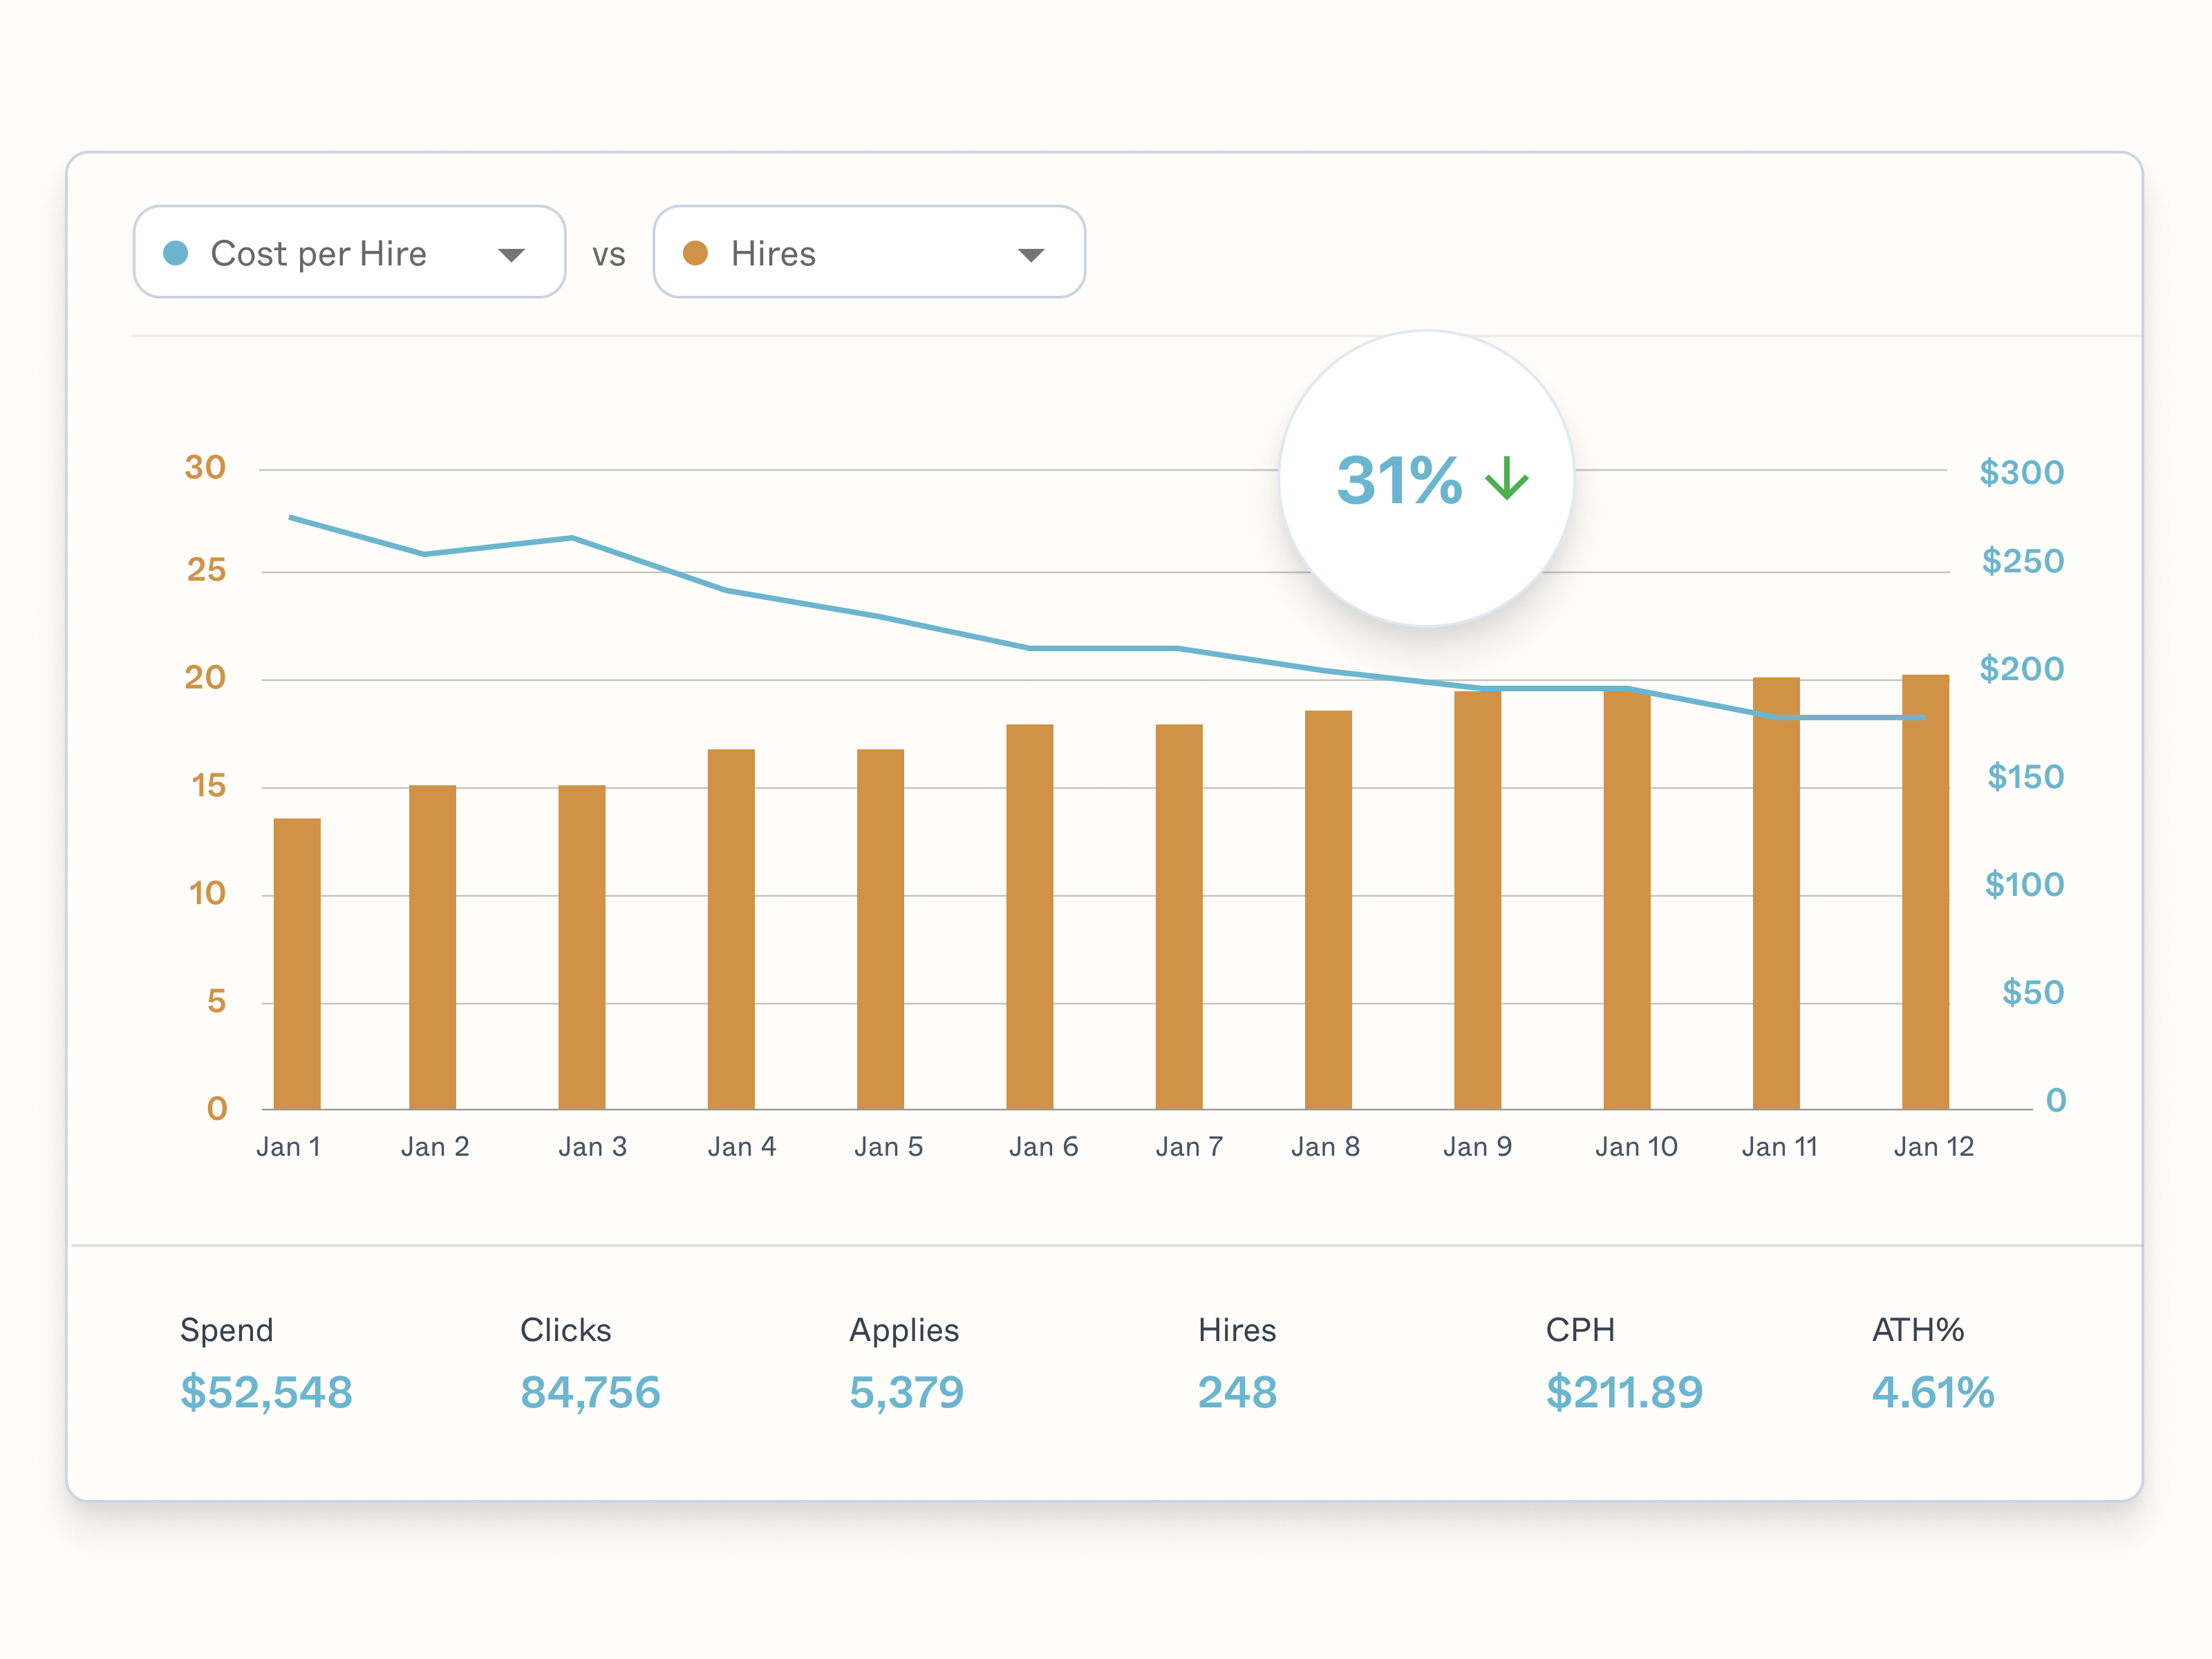Click the Hires dropdown caret arrow
2212x1659 pixels.
[1030, 255]
